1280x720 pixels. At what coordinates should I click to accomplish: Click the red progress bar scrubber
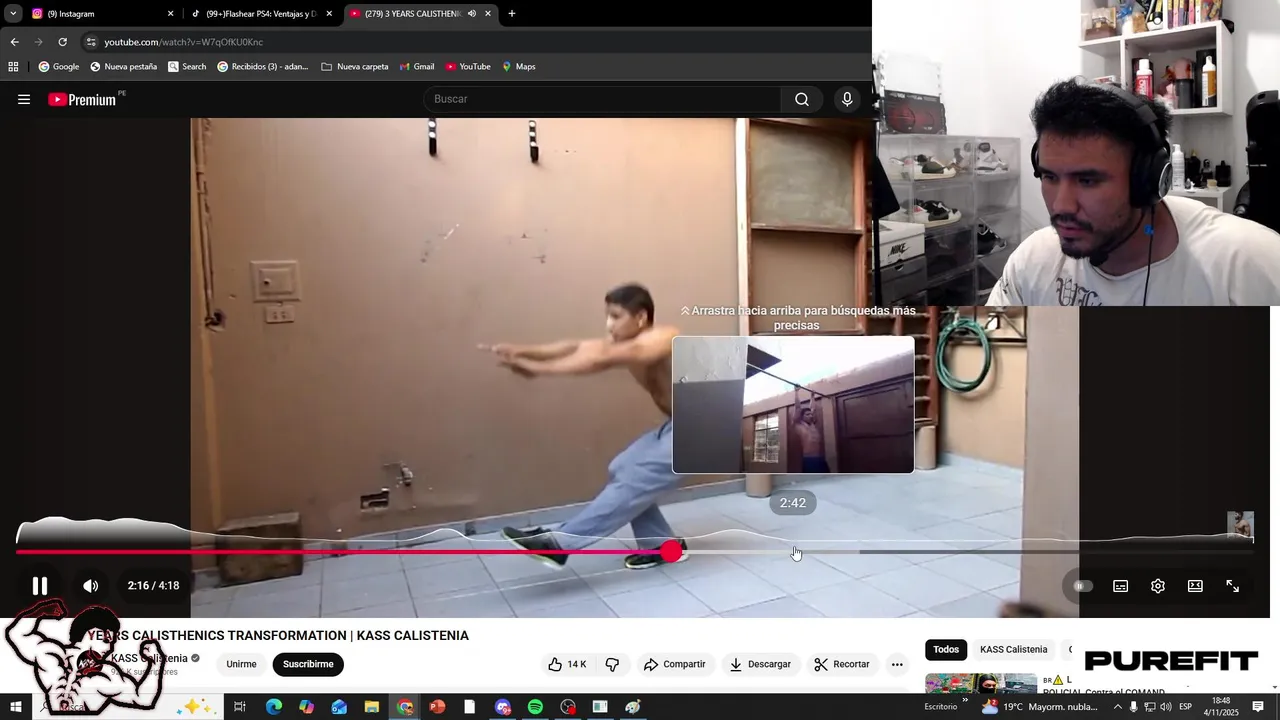[672, 551]
